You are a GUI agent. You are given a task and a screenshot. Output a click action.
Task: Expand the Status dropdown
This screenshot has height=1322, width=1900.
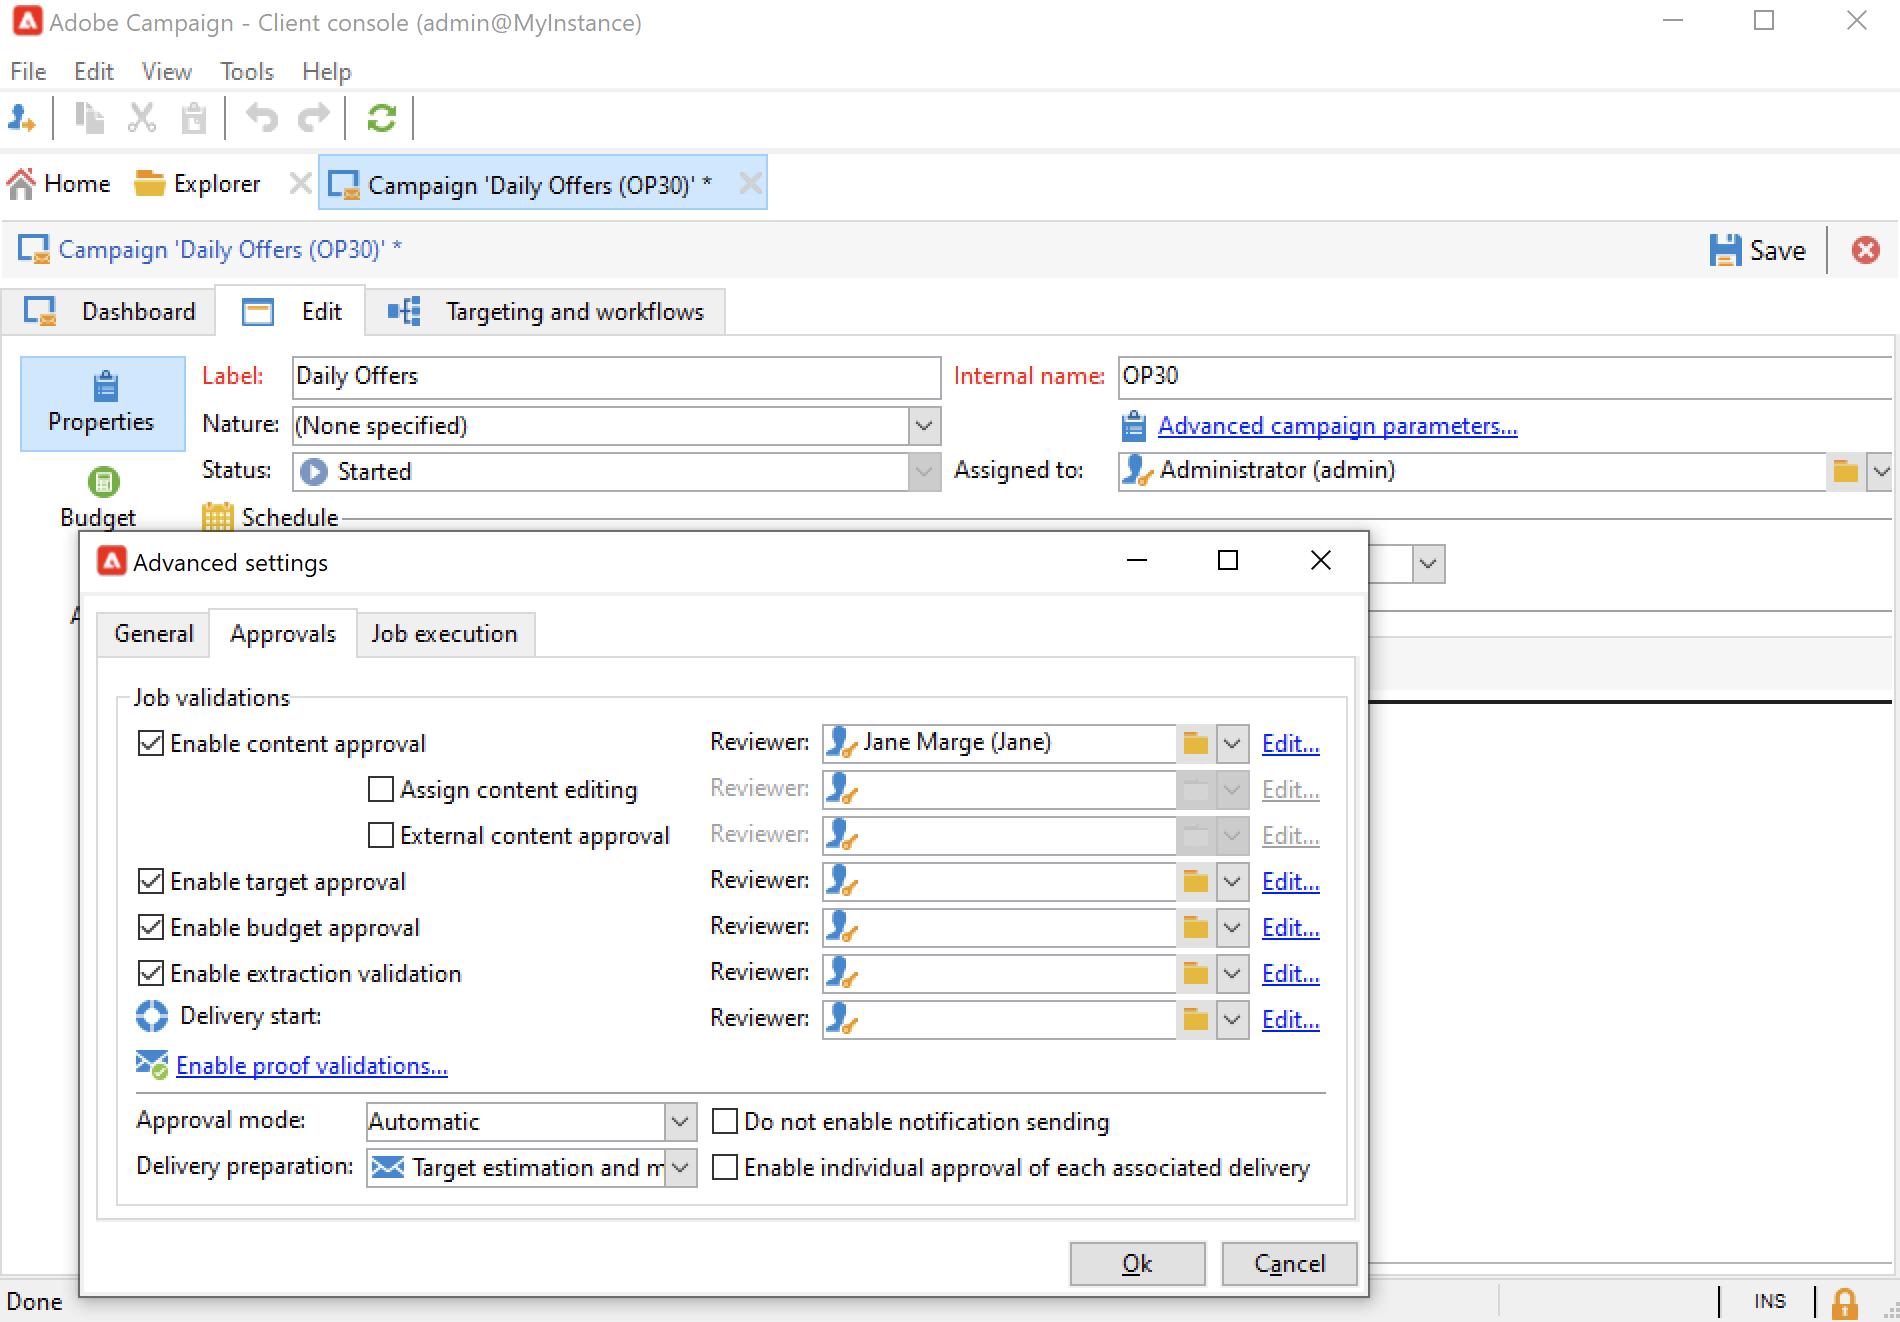click(924, 471)
